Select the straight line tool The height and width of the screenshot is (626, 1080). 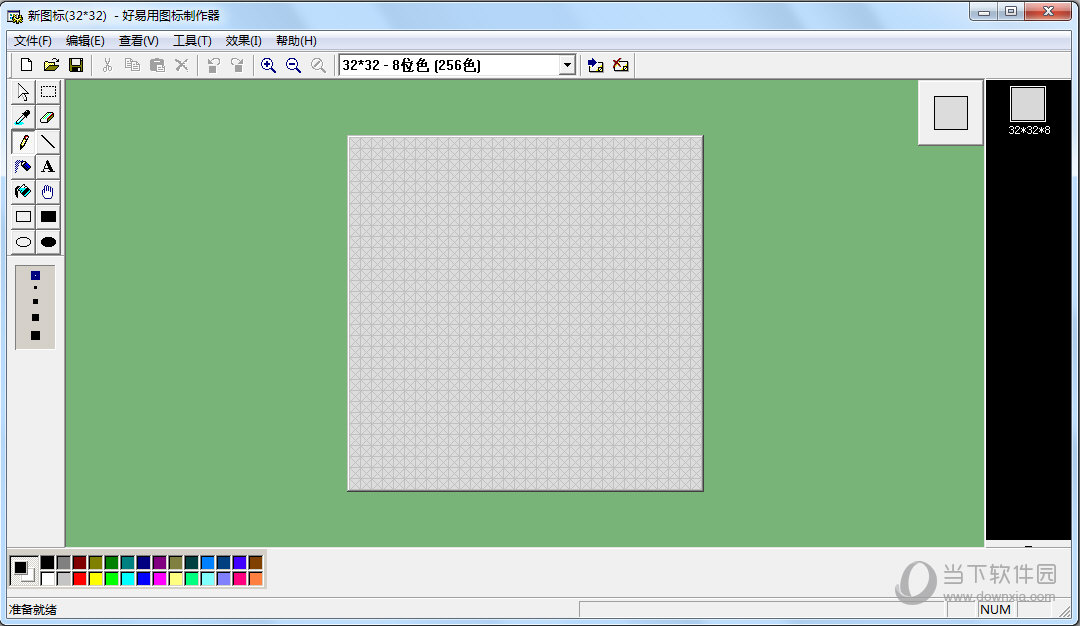point(48,142)
